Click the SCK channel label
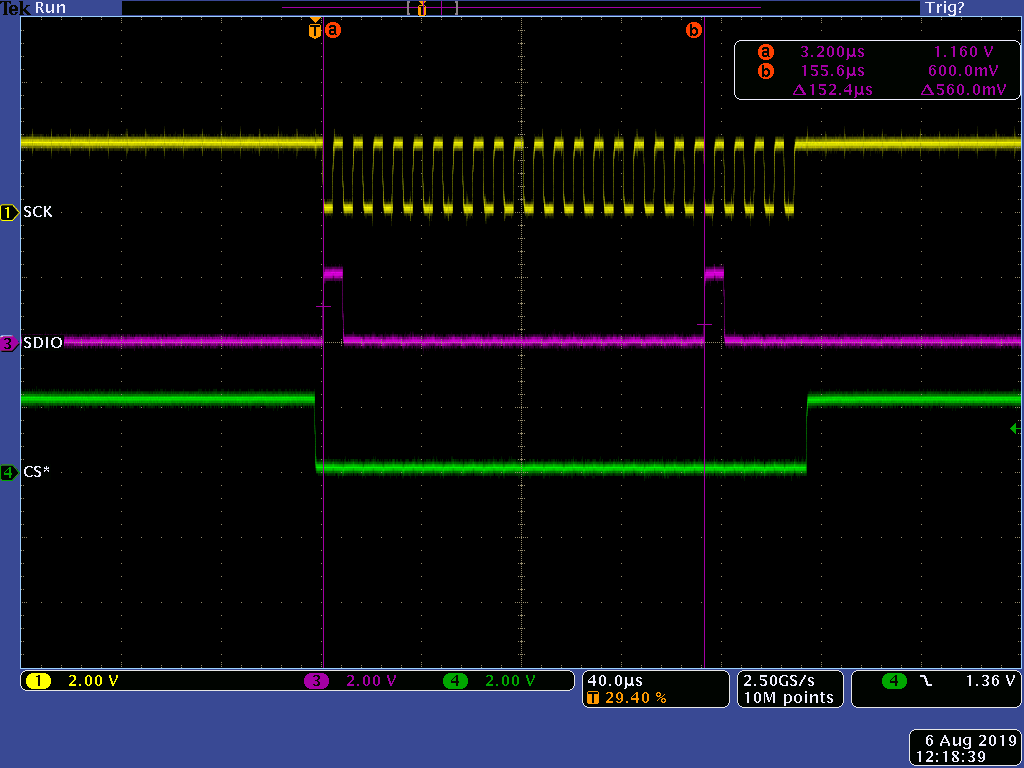 pos(38,212)
